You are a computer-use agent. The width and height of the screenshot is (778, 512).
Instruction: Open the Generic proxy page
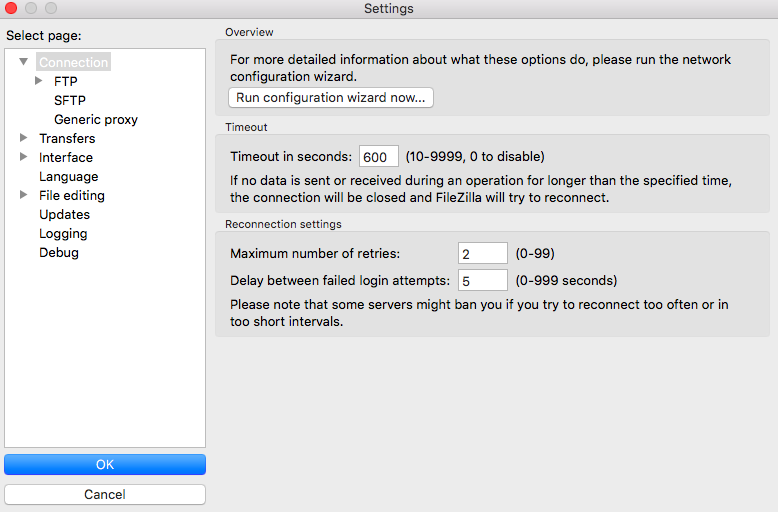[x=96, y=120]
